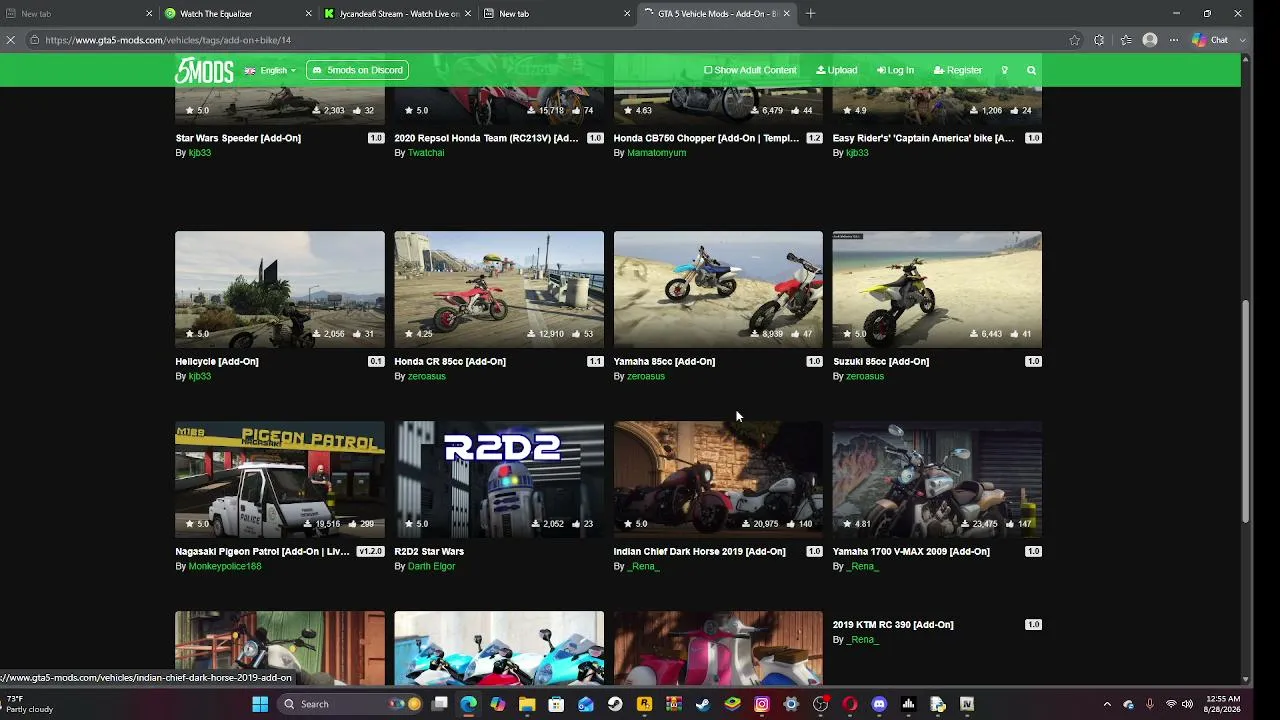Open the Yamaha 85cc mod thumbnail
1280x720 pixels.
[718, 289]
